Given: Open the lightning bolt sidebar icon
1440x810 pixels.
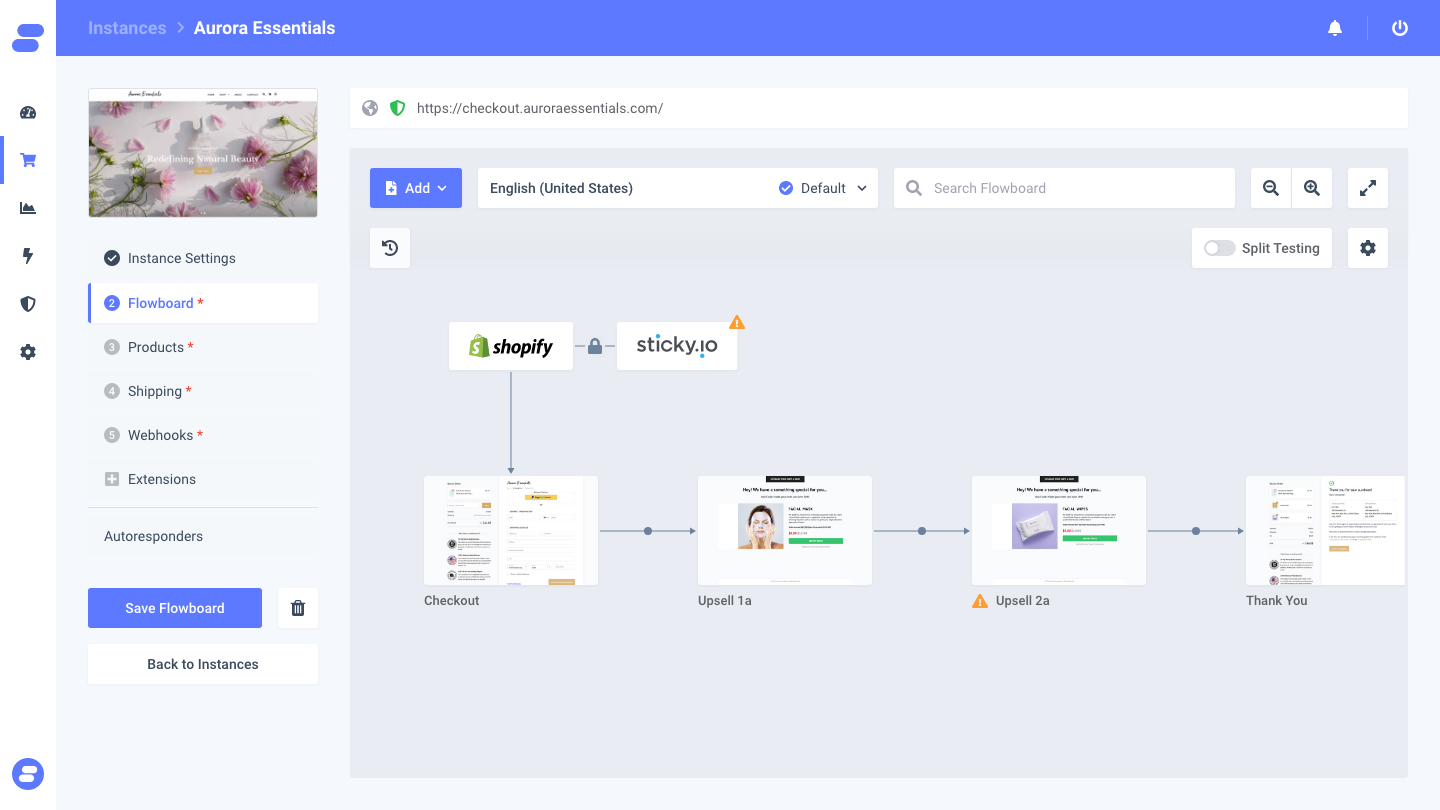Looking at the screenshot, I should (x=28, y=256).
